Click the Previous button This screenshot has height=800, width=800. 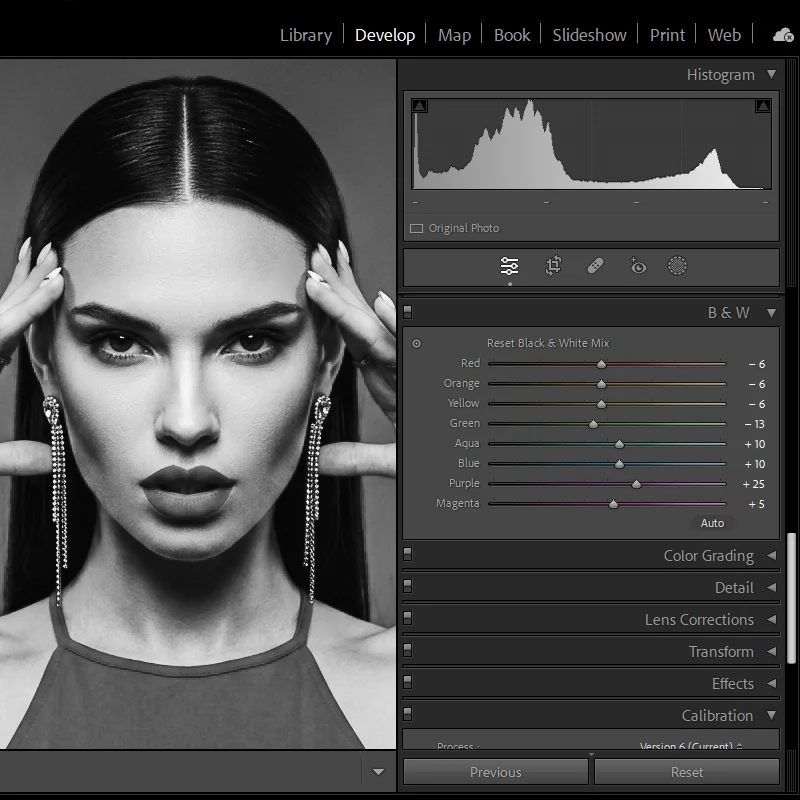tap(495, 772)
